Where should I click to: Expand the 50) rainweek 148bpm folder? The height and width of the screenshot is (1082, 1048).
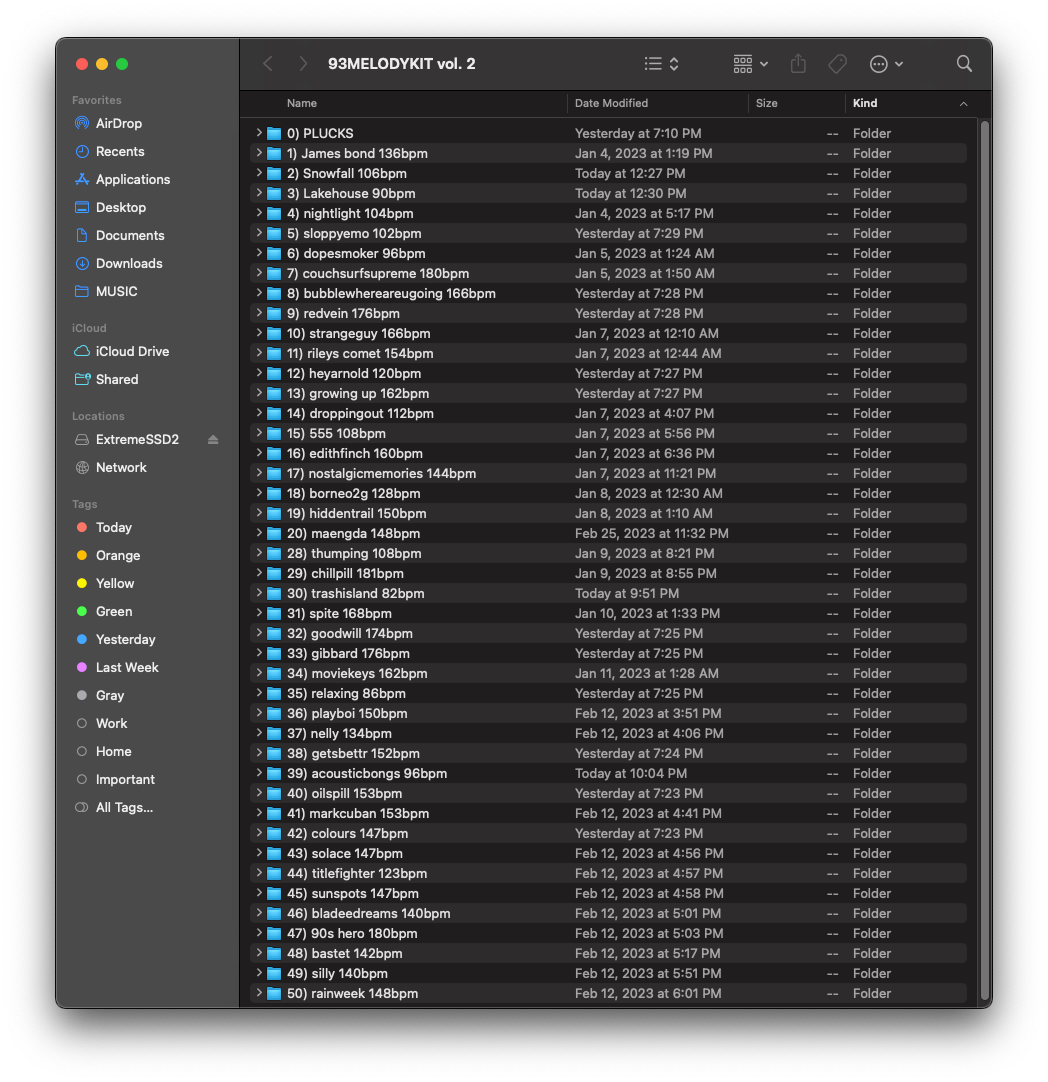(x=259, y=993)
